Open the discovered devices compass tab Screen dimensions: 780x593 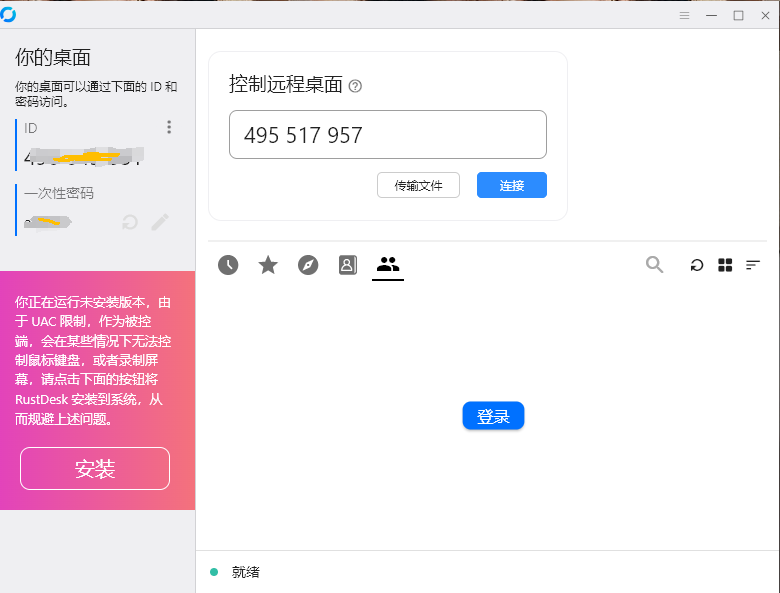[308, 265]
